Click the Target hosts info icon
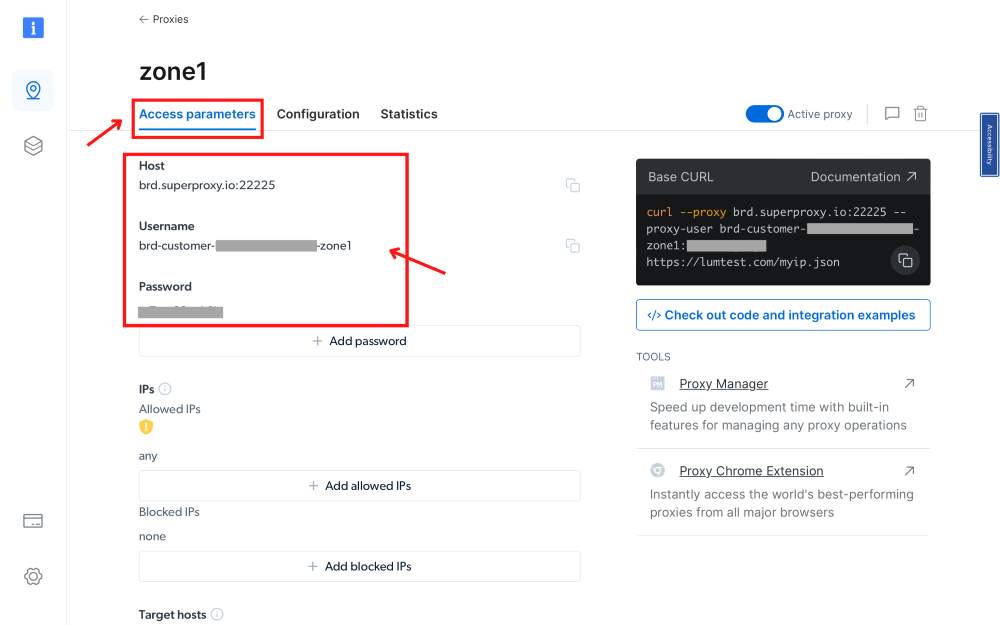The width and height of the screenshot is (1000, 625). pos(218,614)
